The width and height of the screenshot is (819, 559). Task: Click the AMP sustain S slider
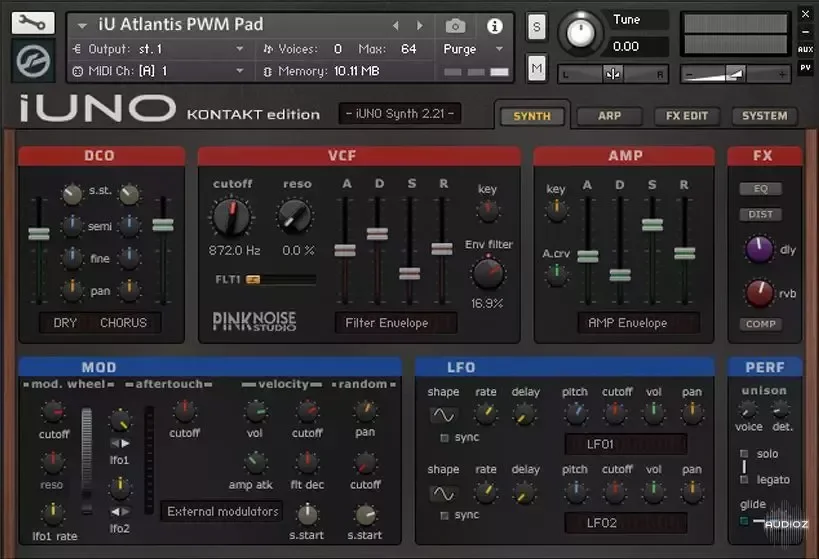coord(652,225)
